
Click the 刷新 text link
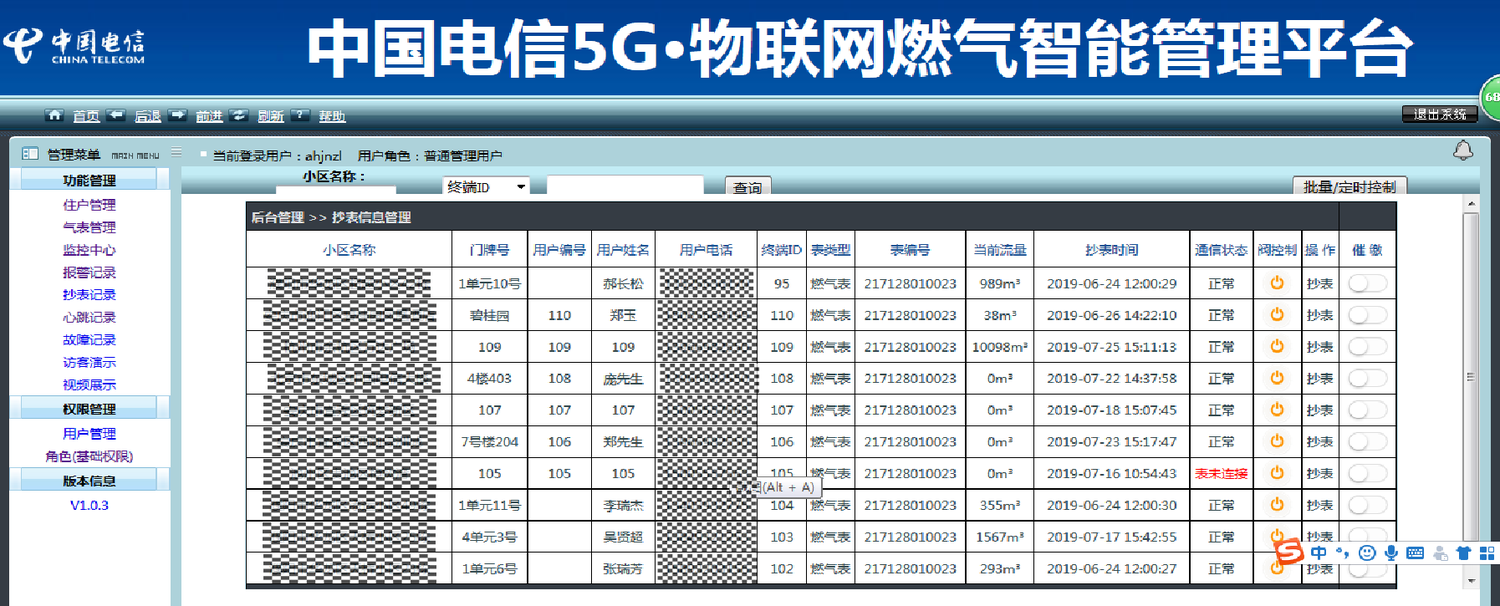pyautogui.click(x=271, y=116)
